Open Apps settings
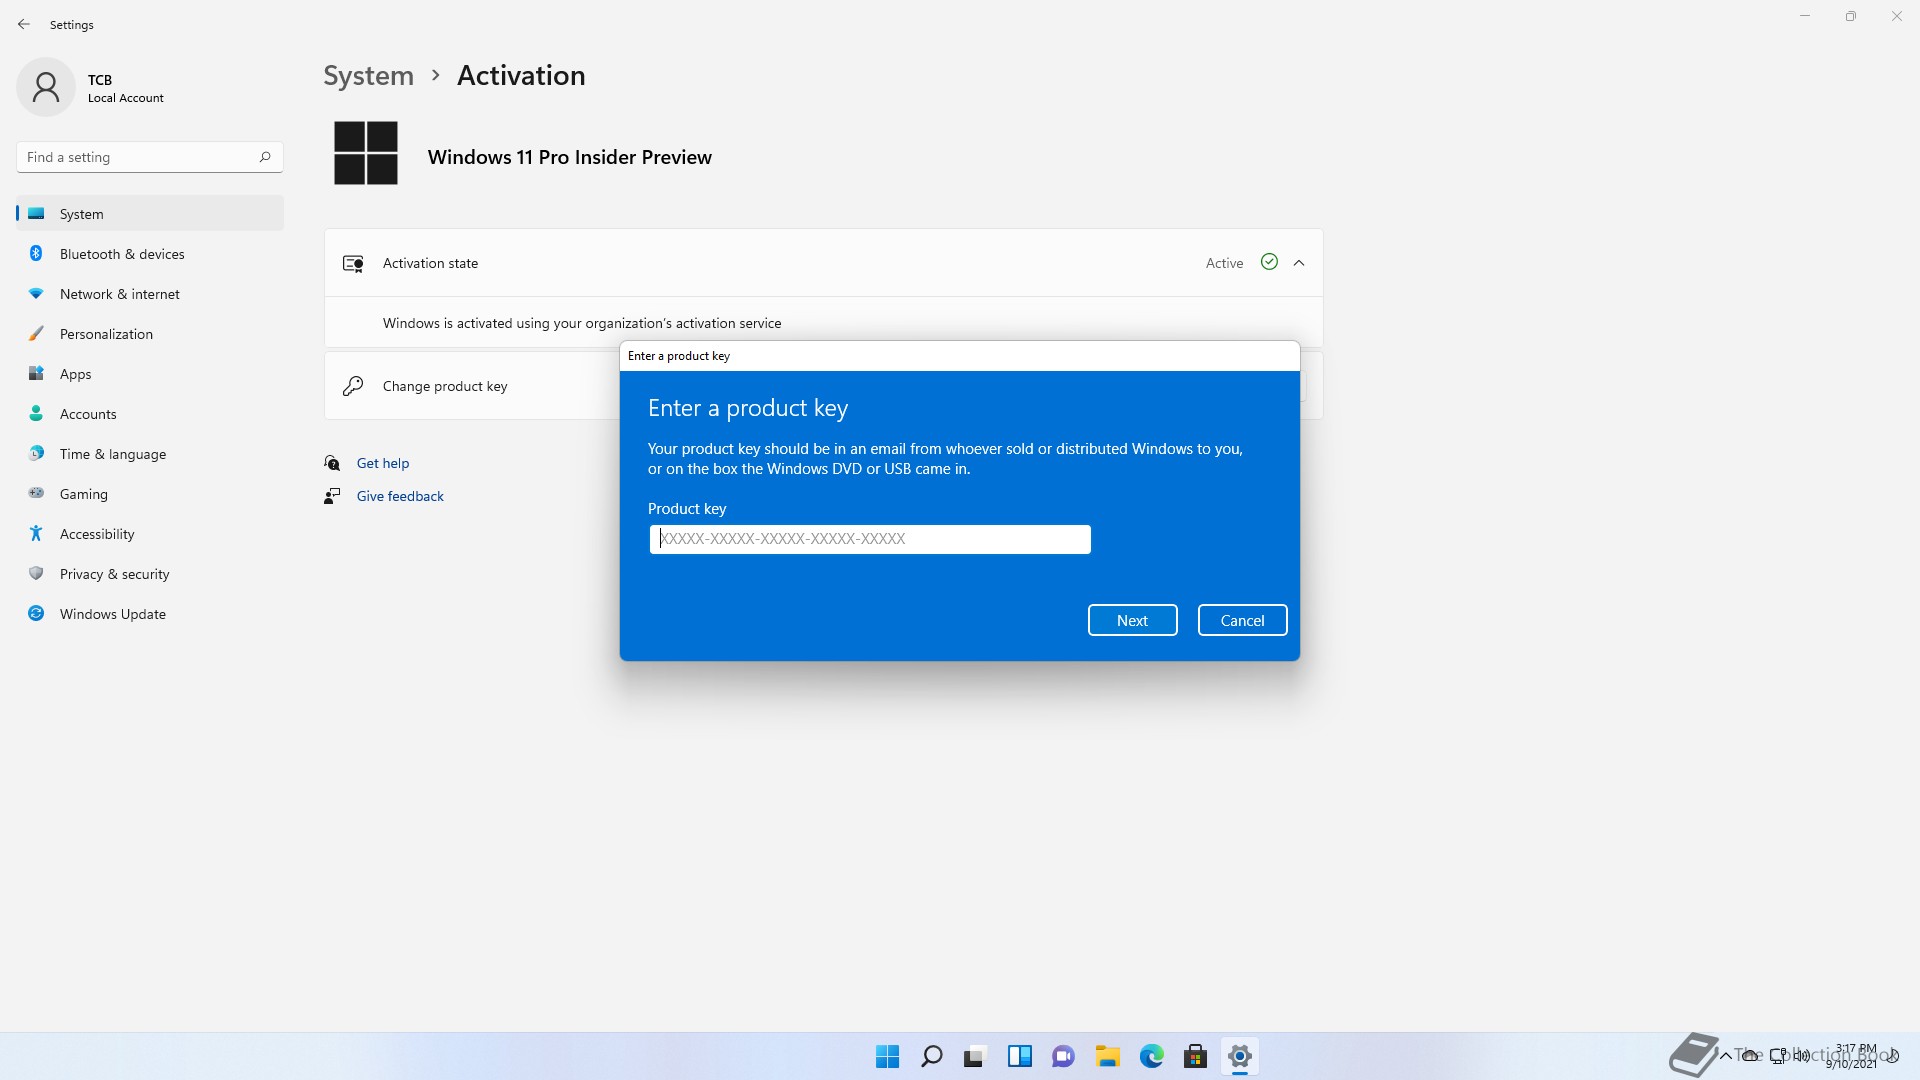Screen dimensions: 1920x1080 [x=150, y=374]
